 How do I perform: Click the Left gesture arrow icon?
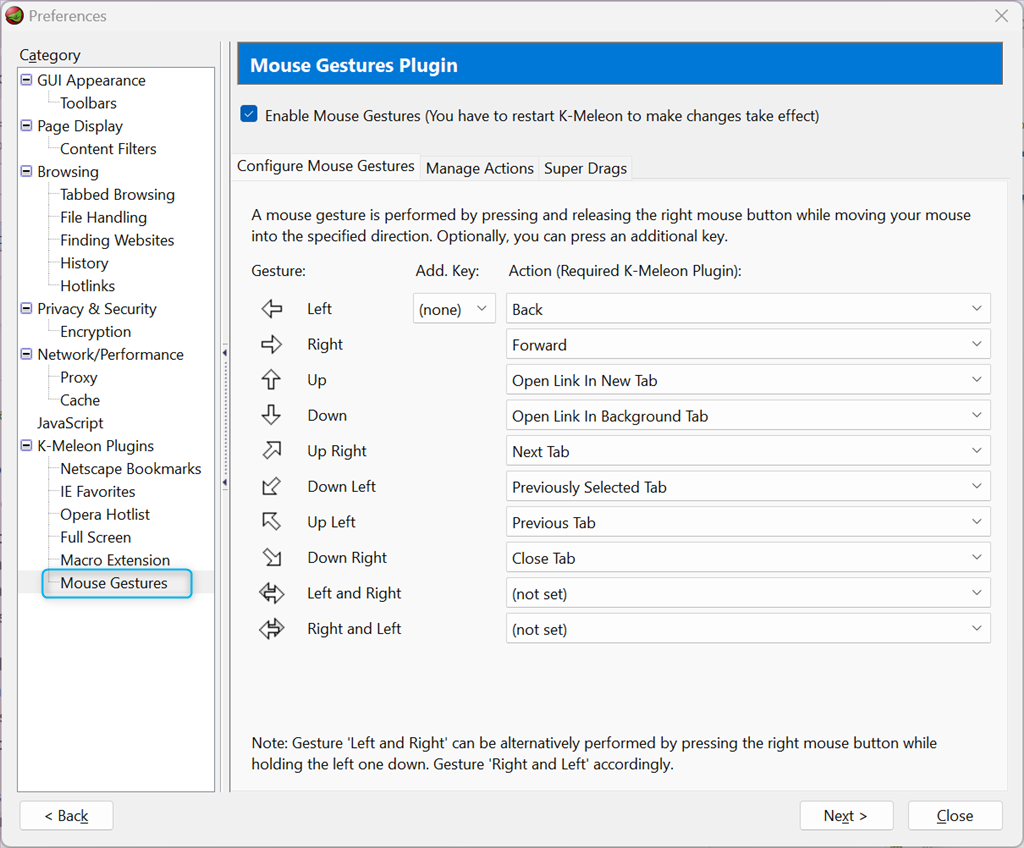(272, 308)
